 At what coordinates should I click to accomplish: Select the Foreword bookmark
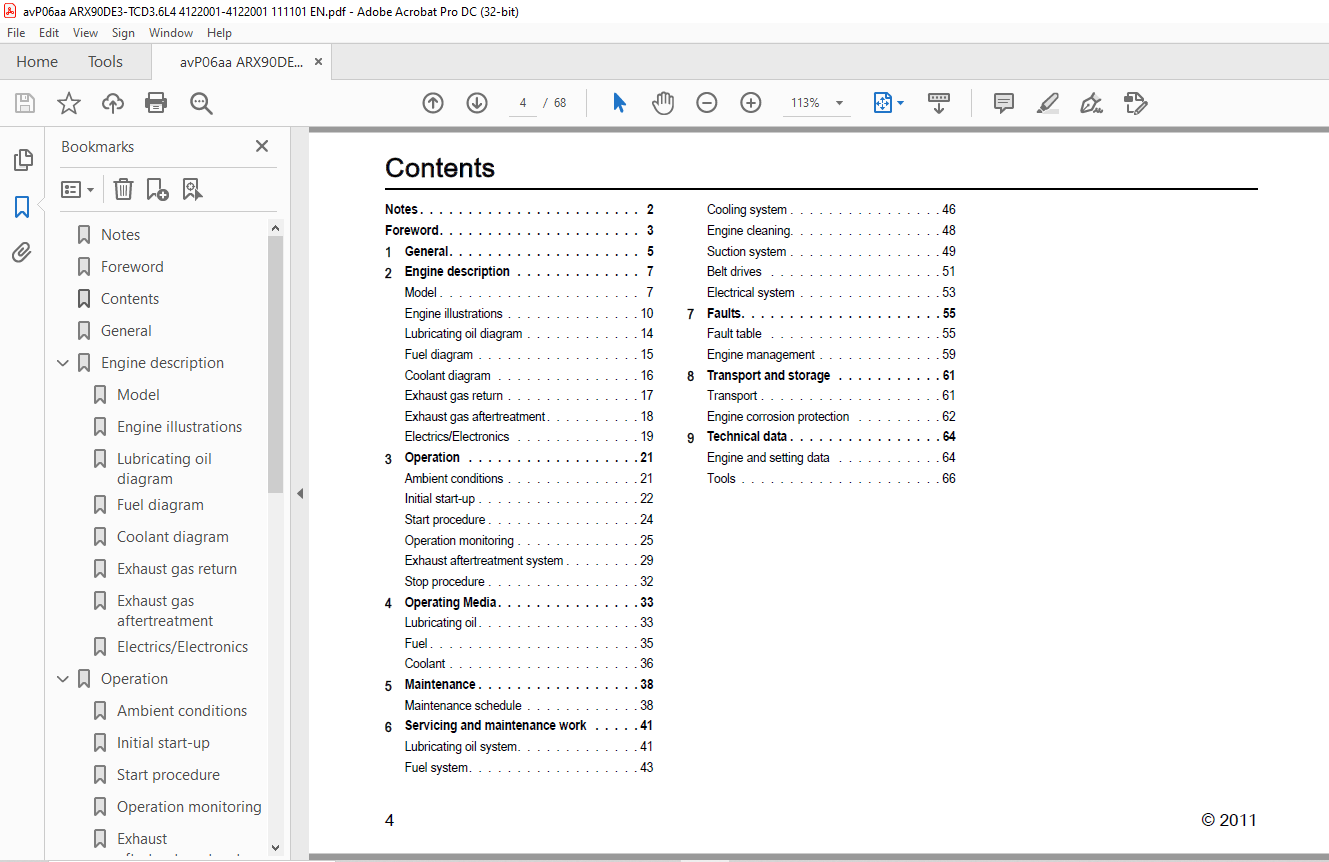click(132, 267)
